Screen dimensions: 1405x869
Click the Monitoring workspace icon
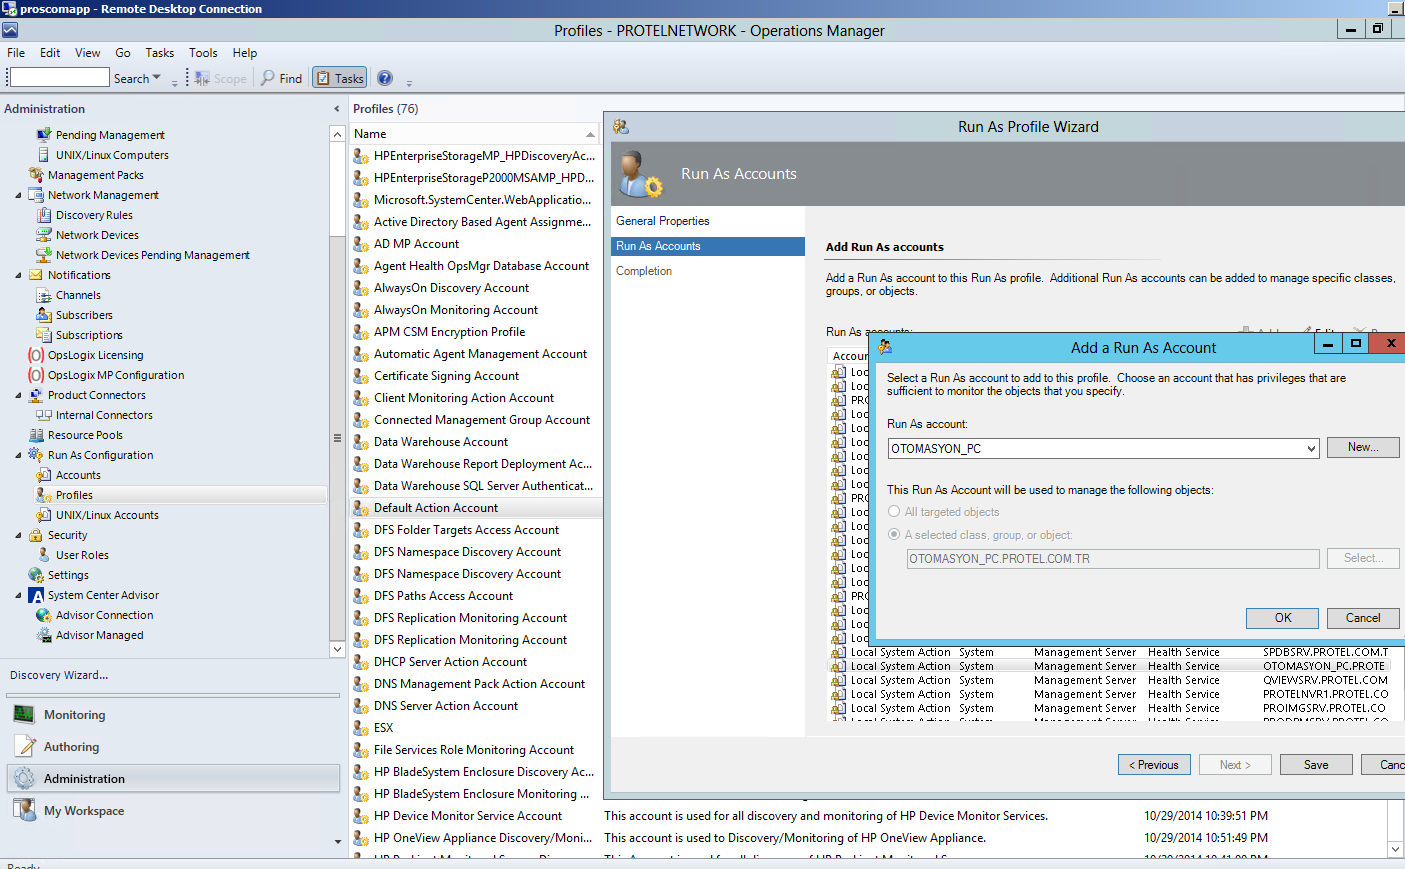point(24,714)
